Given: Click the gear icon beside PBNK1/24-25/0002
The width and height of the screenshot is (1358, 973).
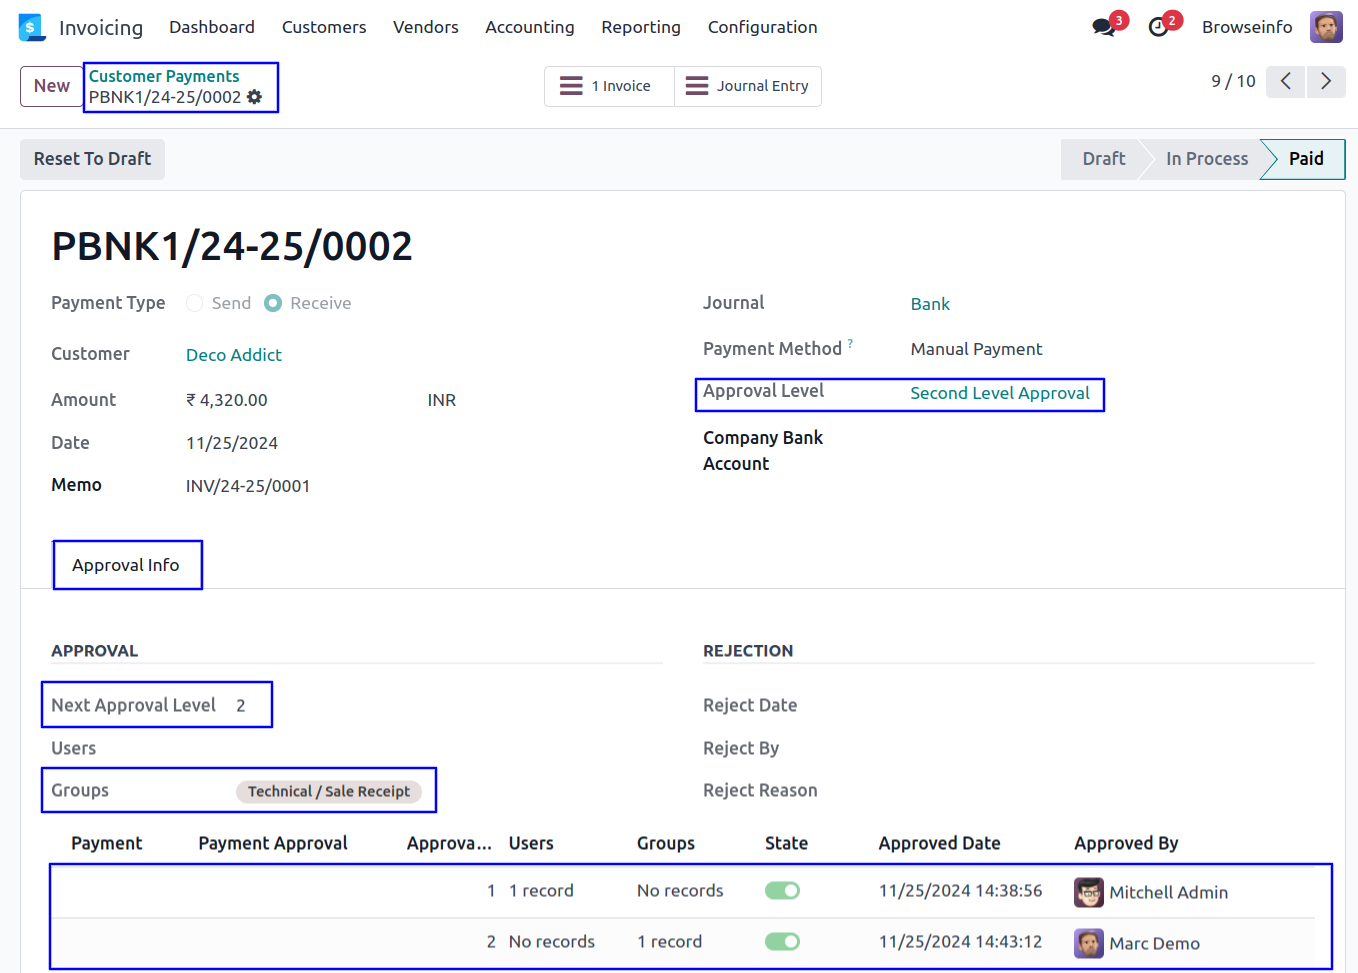Looking at the screenshot, I should [x=255, y=97].
